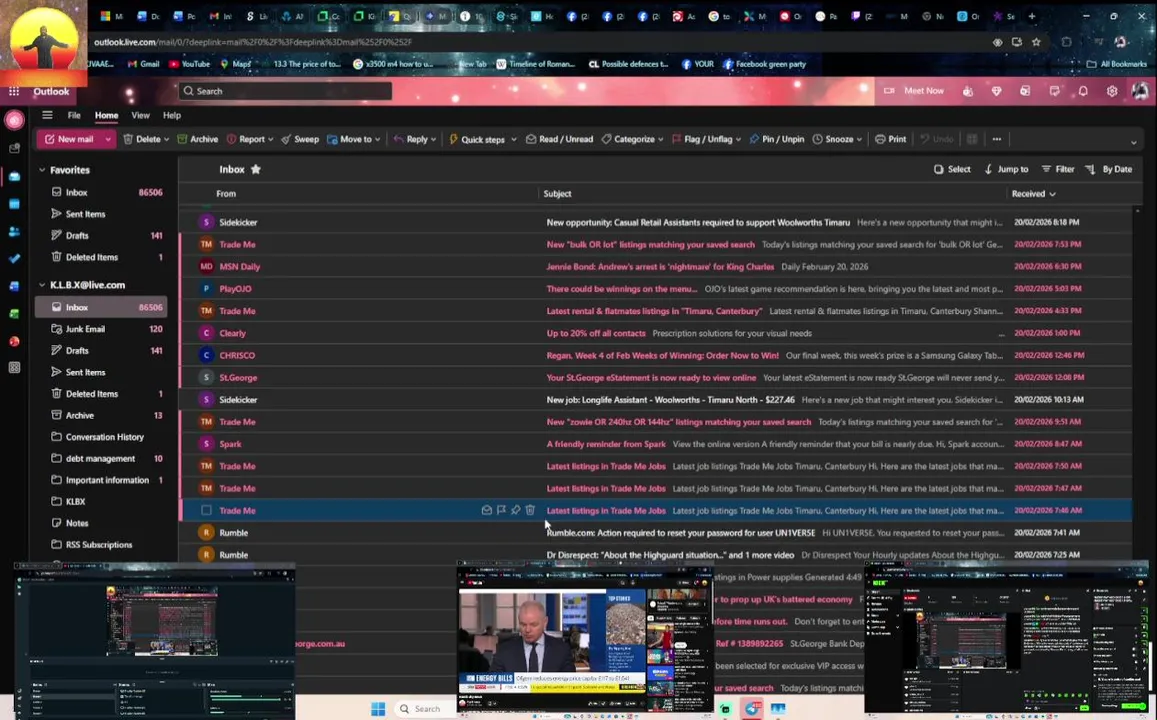This screenshot has height=720, width=1157.
Task: Toggle the navigation pane hamburger icon
Action: click(47, 115)
